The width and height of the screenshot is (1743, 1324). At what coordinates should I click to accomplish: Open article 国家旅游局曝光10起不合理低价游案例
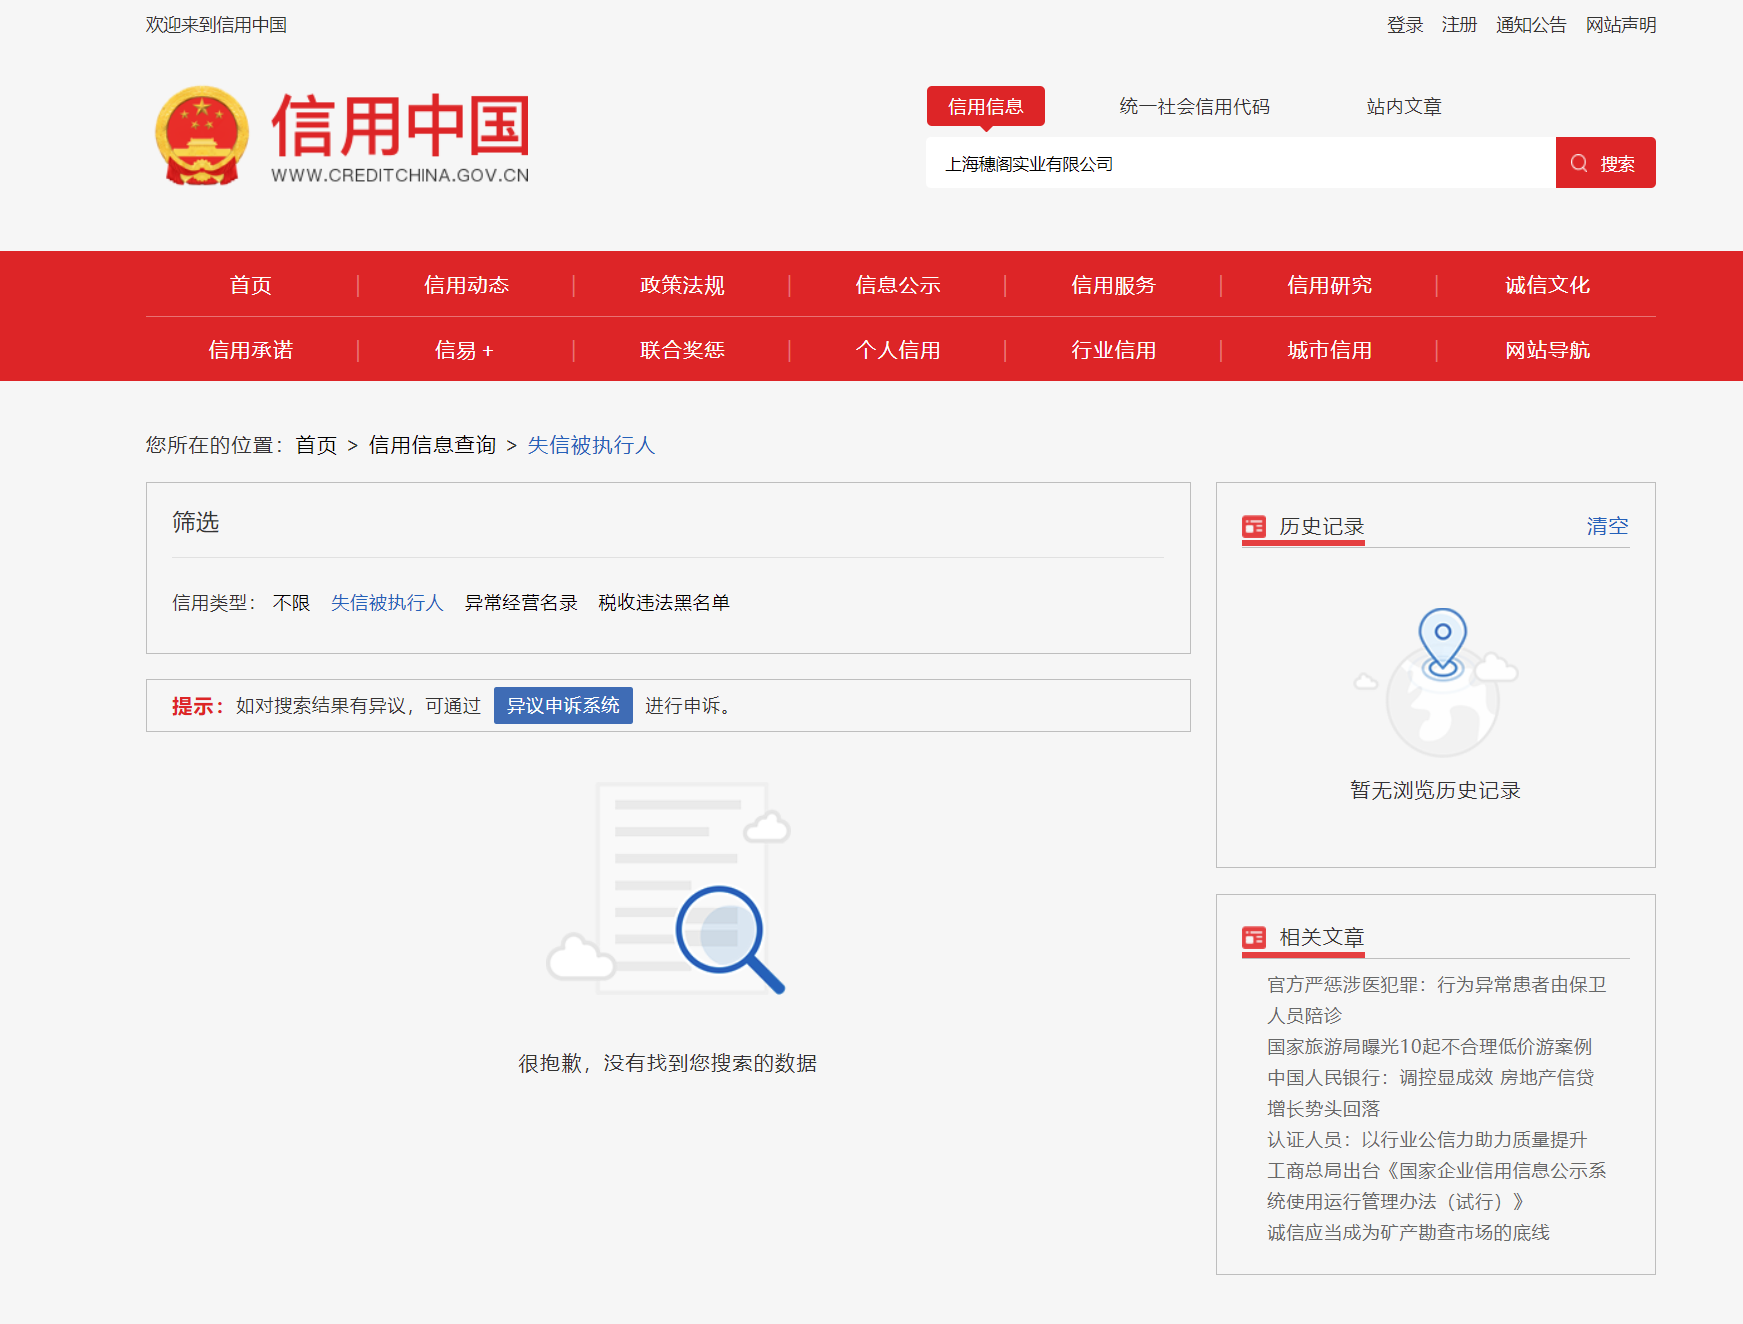tap(1429, 1047)
